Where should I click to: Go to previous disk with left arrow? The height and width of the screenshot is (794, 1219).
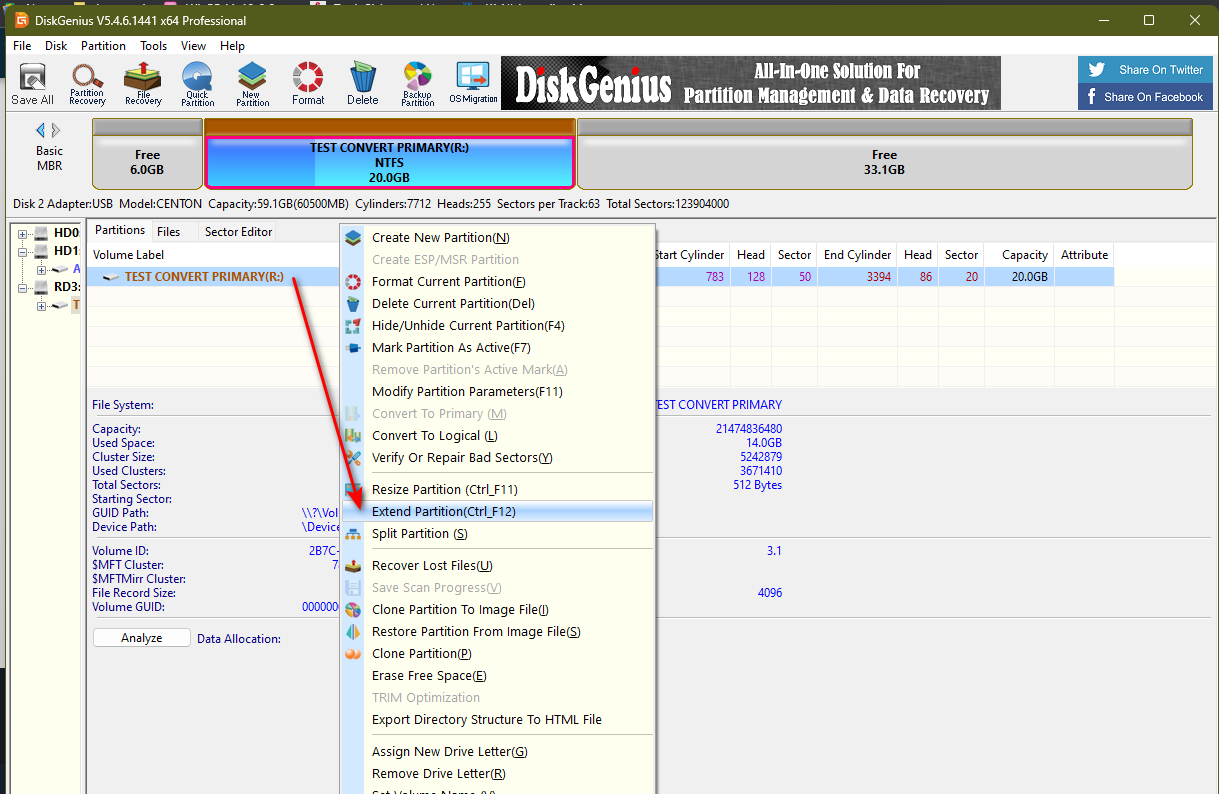pyautogui.click(x=41, y=130)
